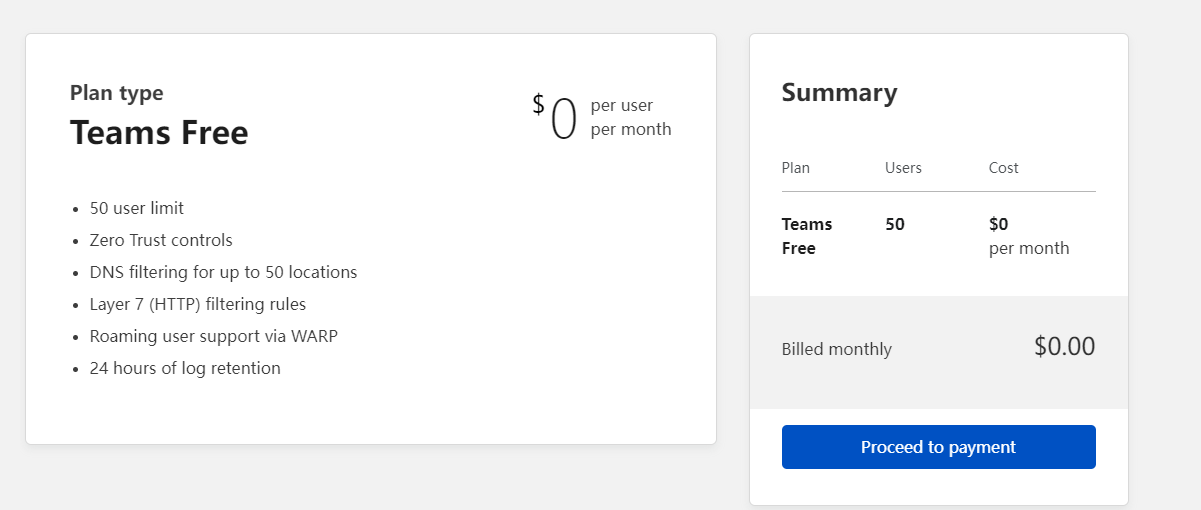Click the large $0 plan price
This screenshot has width=1201, height=510.
[556, 118]
